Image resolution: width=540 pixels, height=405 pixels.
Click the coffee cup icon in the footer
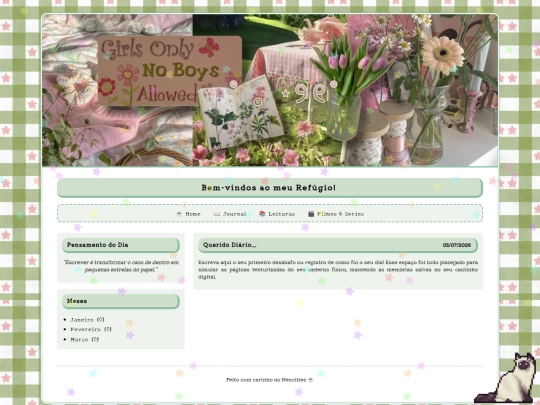coord(310,380)
